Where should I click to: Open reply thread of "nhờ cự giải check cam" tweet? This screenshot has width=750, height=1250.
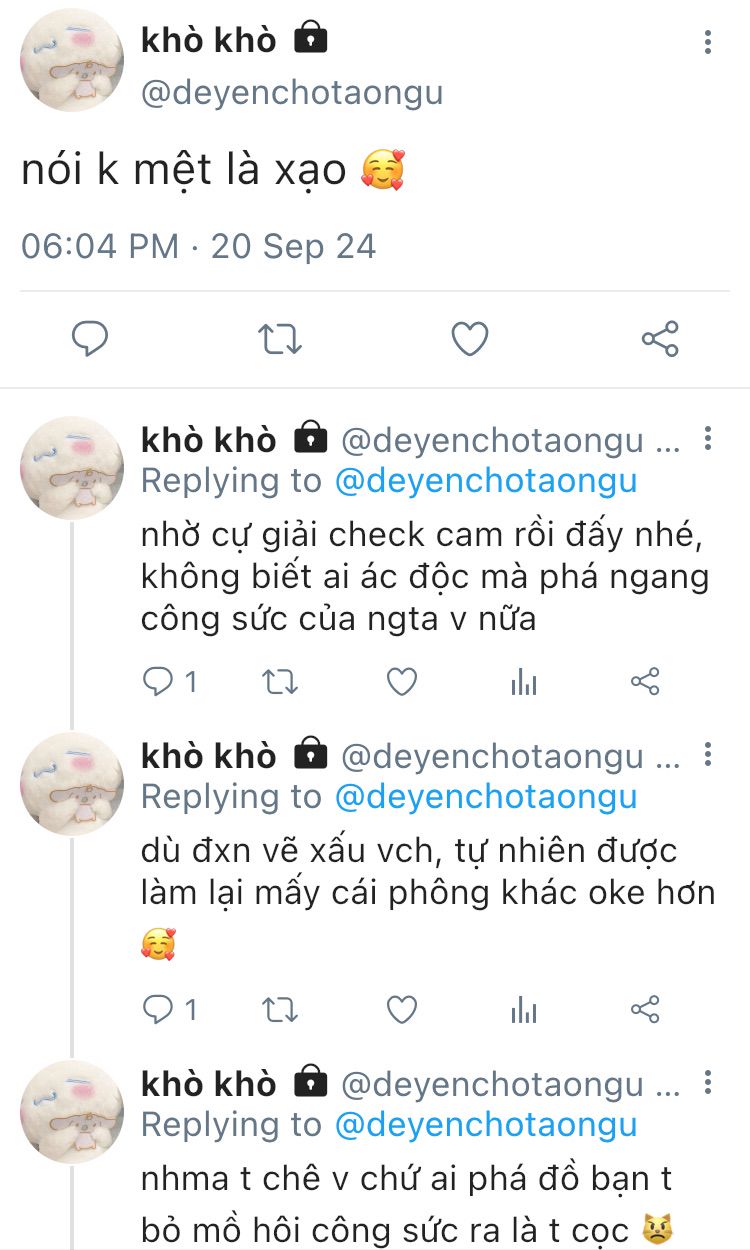coord(158,682)
